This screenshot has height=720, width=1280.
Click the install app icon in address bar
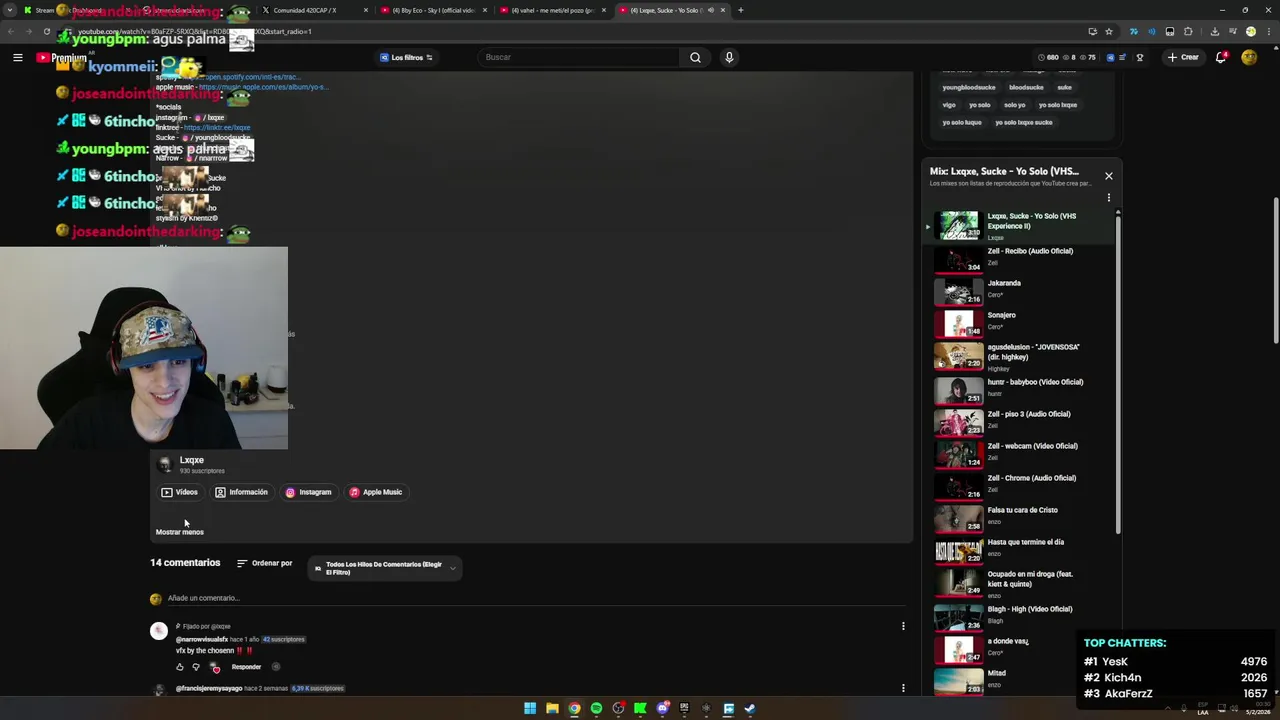pyautogui.click(x=1092, y=31)
